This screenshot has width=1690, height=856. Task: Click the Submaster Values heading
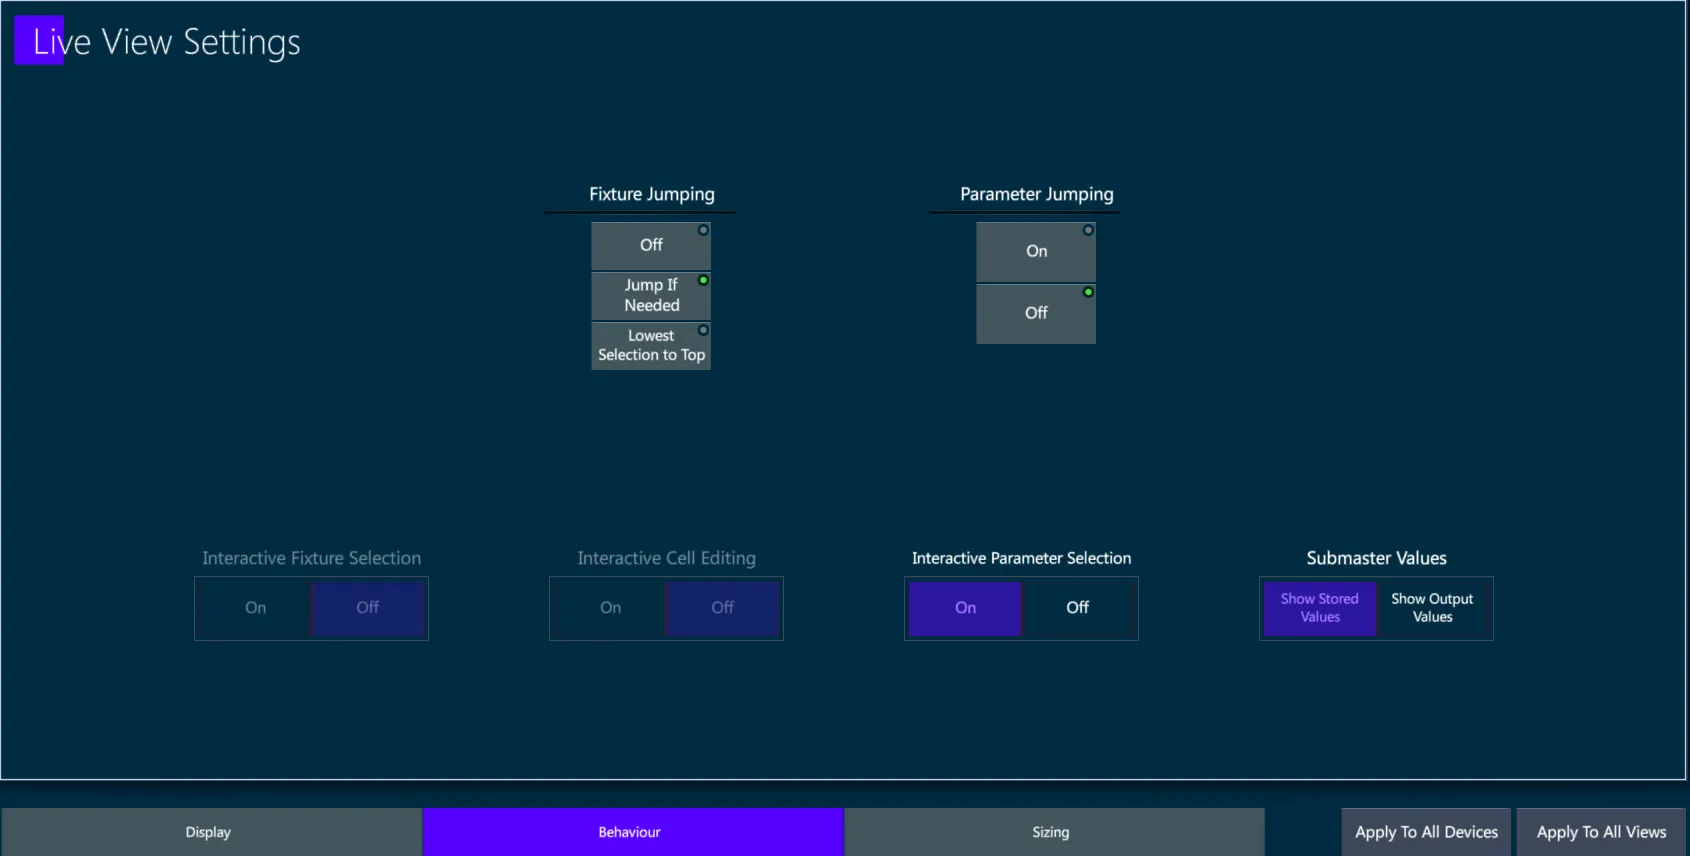click(1377, 558)
